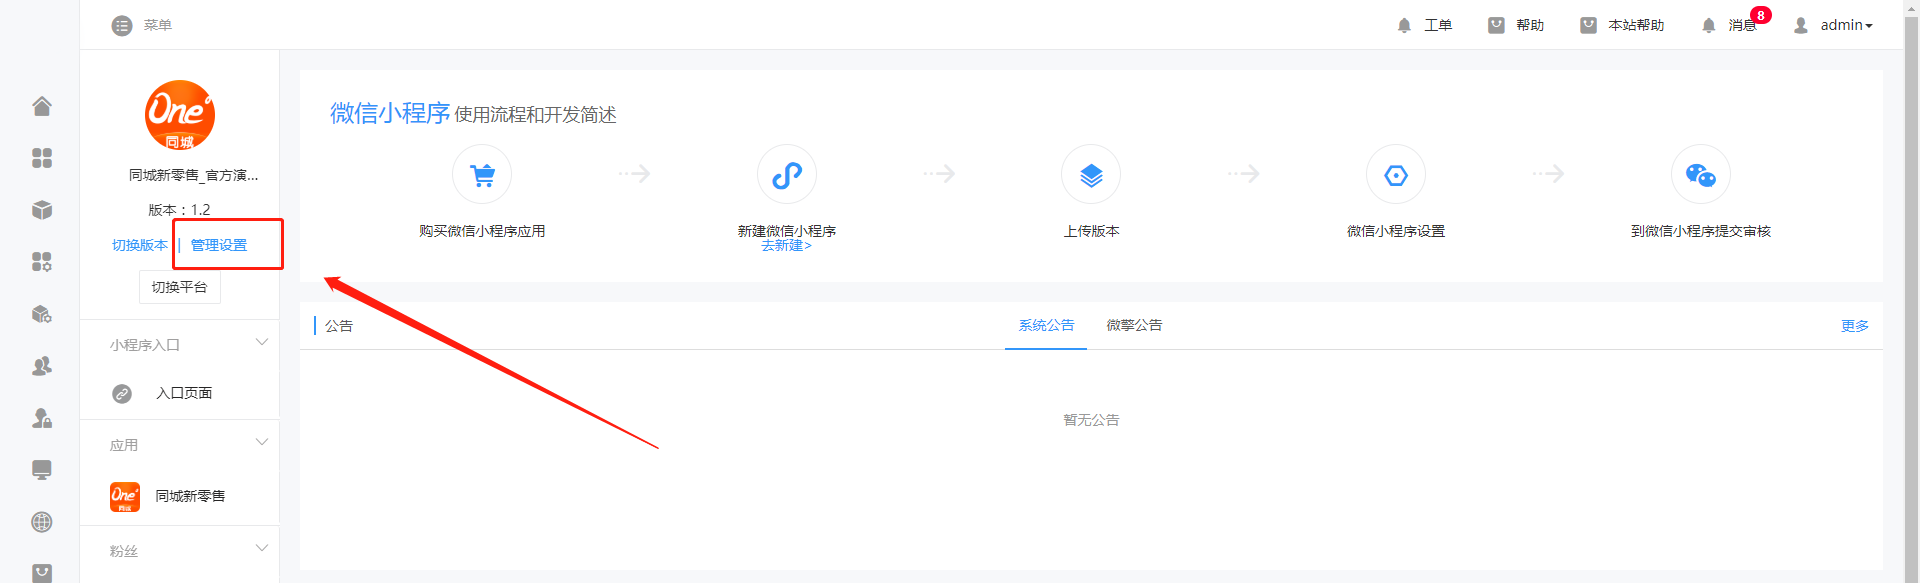Click the admin user avatar icon
The image size is (1920, 583).
[1801, 25]
